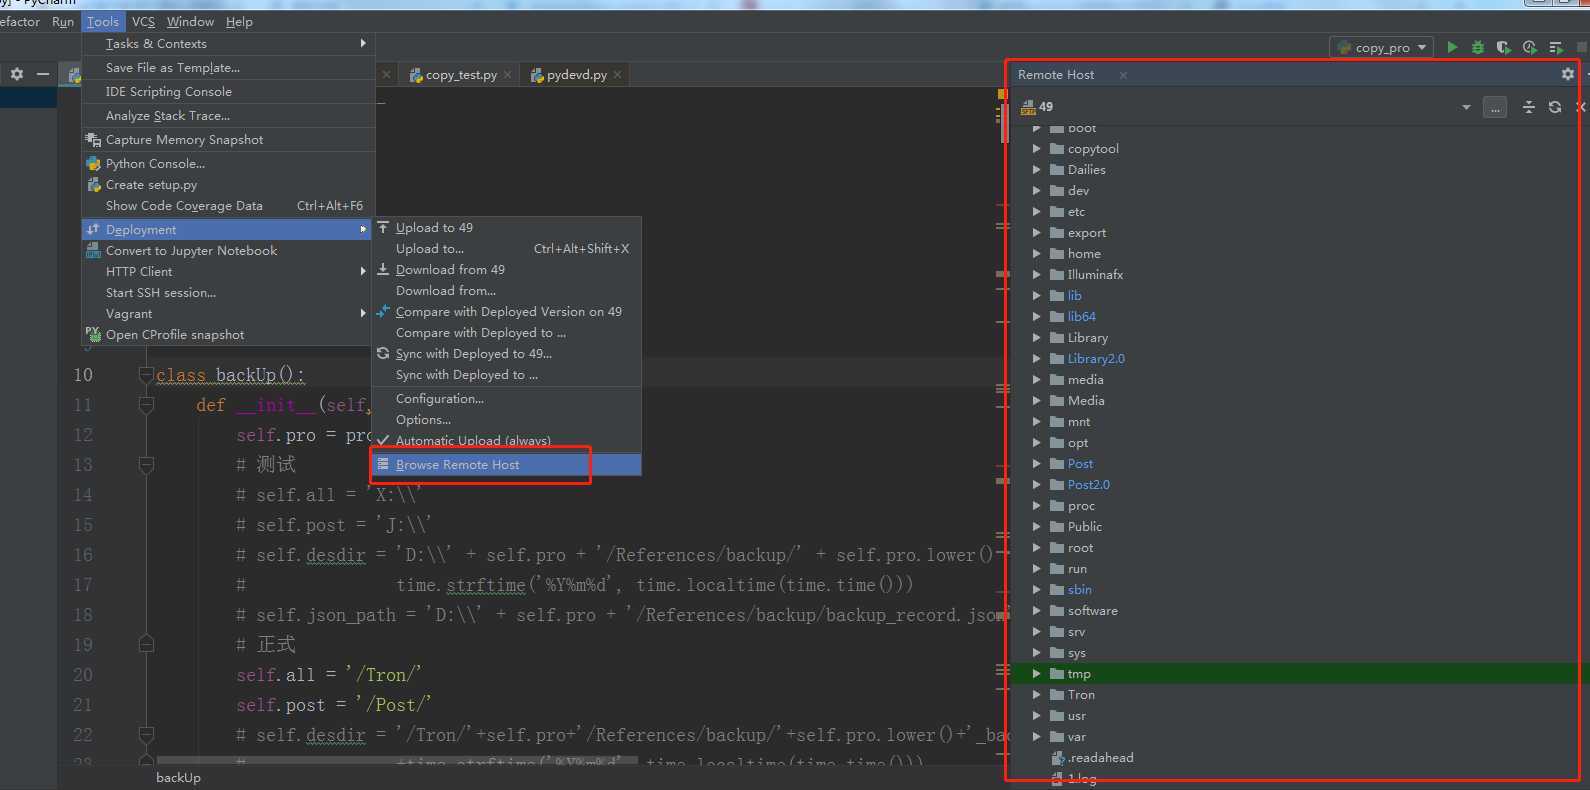This screenshot has width=1590, height=790.
Task: Expand the copytool folder
Action: [1037, 148]
